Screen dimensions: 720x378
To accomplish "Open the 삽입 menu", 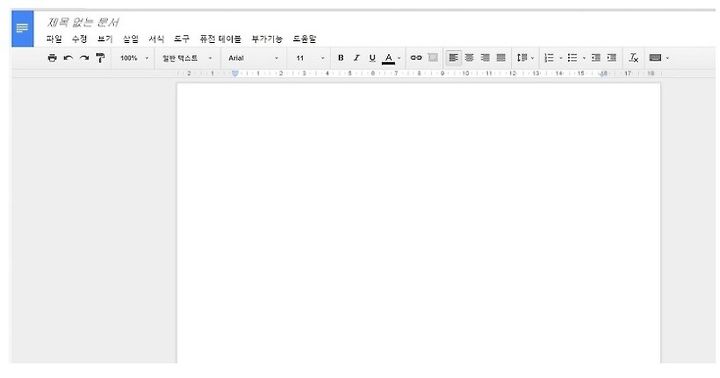I will click(131, 39).
